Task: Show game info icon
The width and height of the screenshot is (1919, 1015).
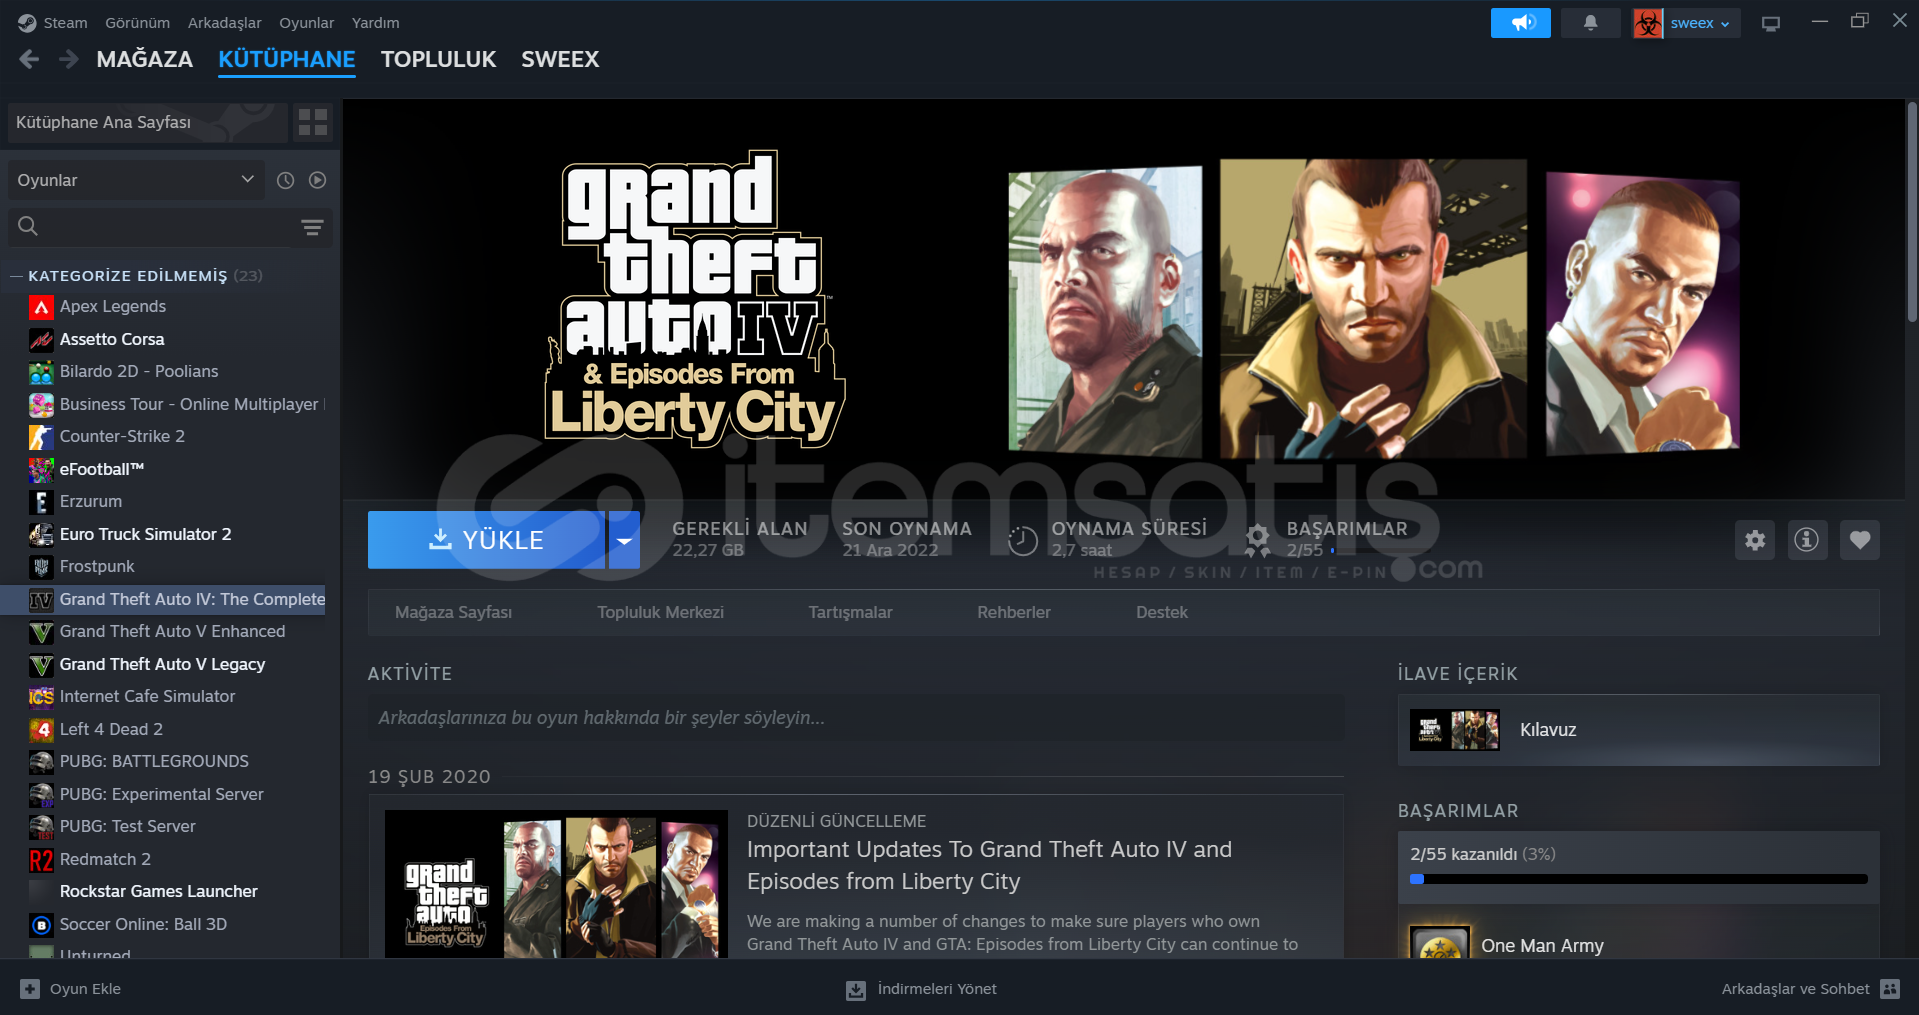Action: tap(1807, 541)
